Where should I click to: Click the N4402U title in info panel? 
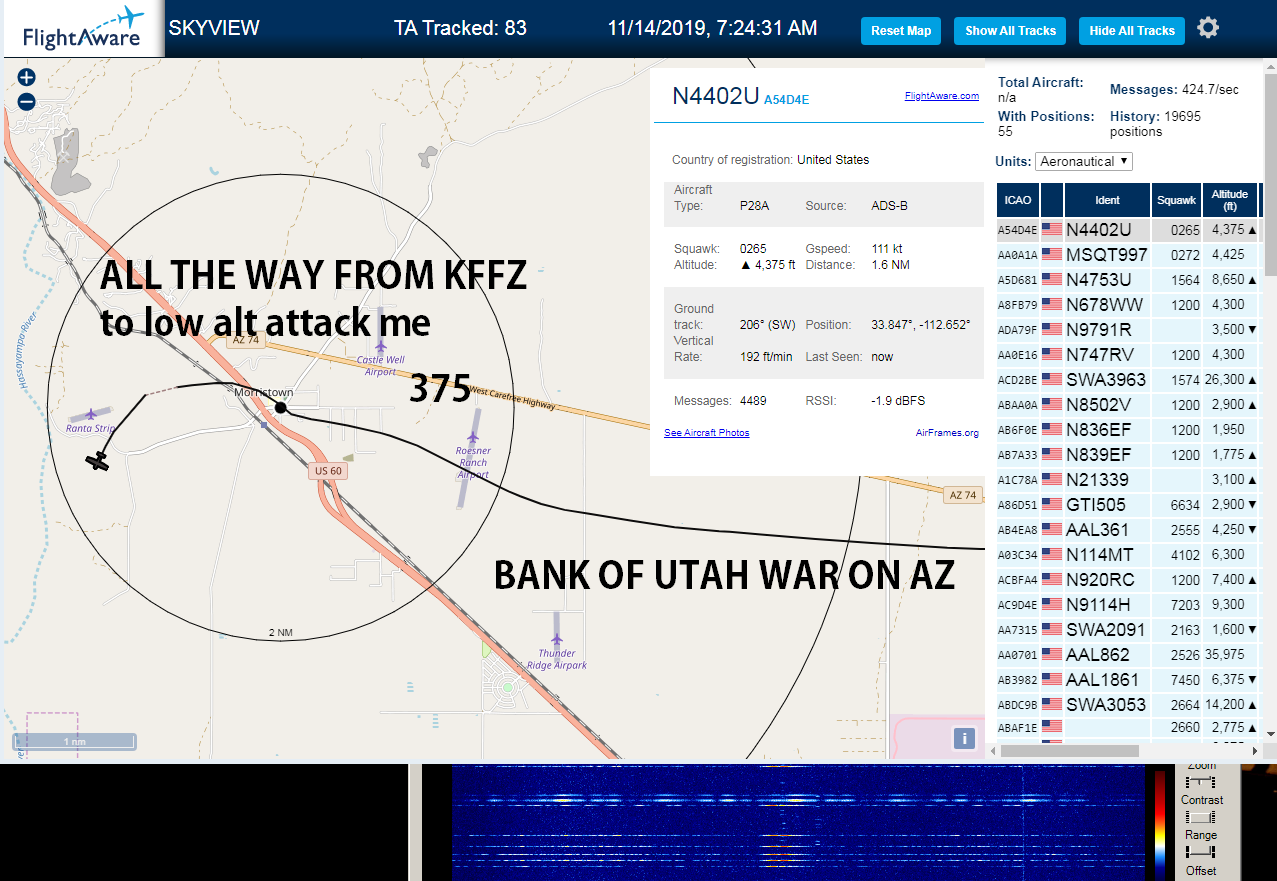pos(715,96)
